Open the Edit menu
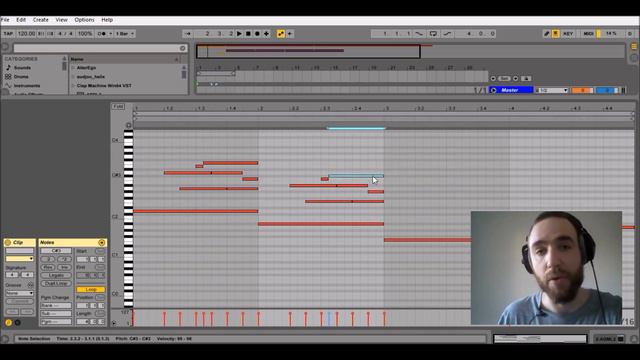640x360 pixels. [x=21, y=20]
